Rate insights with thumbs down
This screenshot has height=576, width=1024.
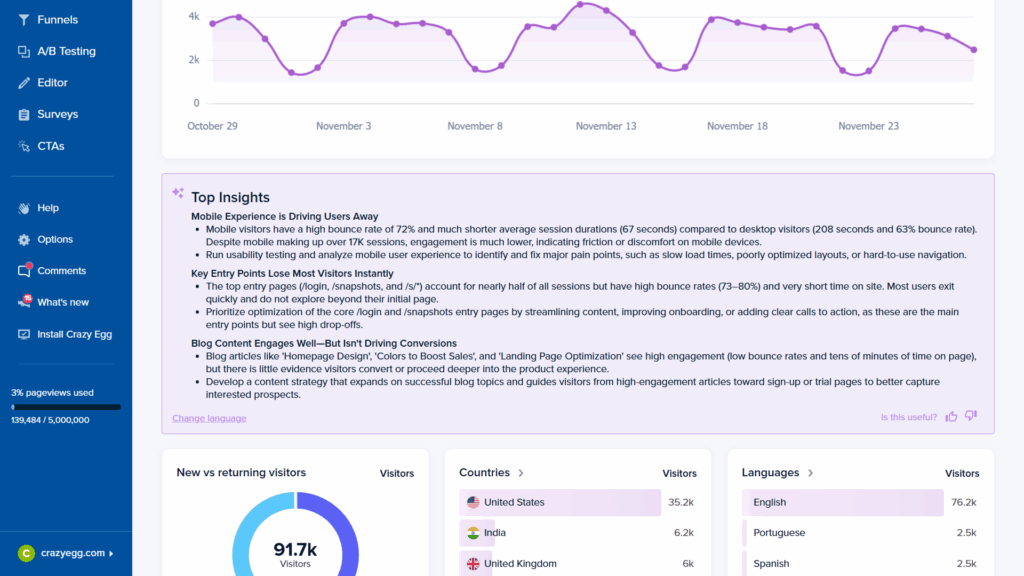tap(971, 416)
